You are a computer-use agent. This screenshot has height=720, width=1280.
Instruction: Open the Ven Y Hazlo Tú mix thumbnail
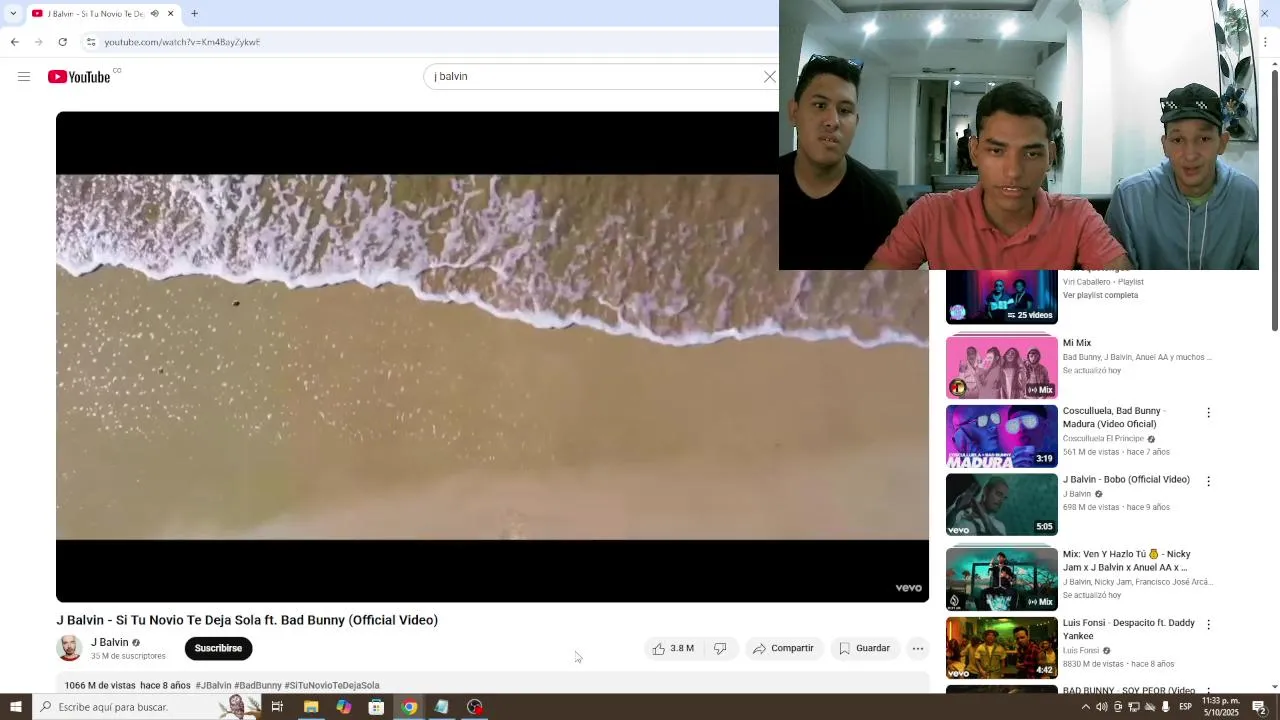point(1001,579)
